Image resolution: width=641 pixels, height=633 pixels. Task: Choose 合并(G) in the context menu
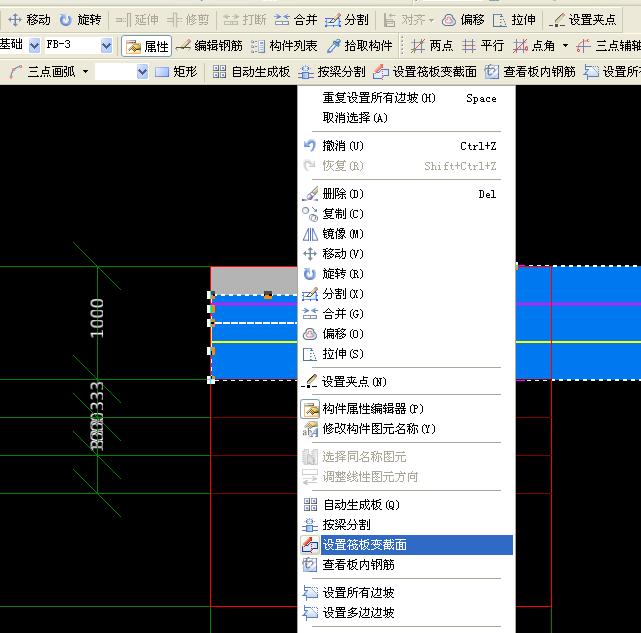pyautogui.click(x=407, y=314)
